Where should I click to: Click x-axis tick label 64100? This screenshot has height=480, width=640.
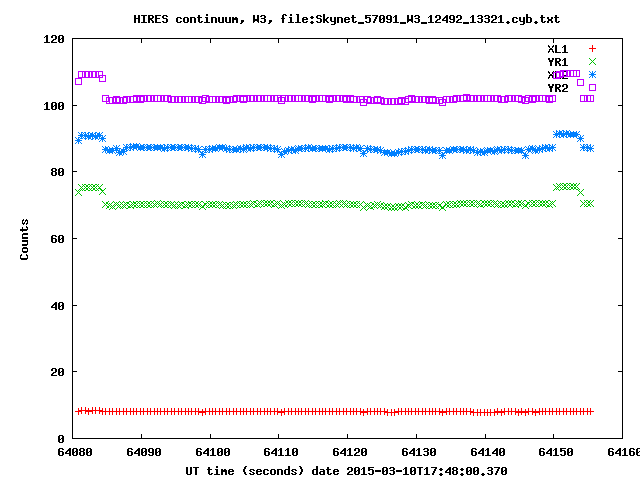point(213,452)
